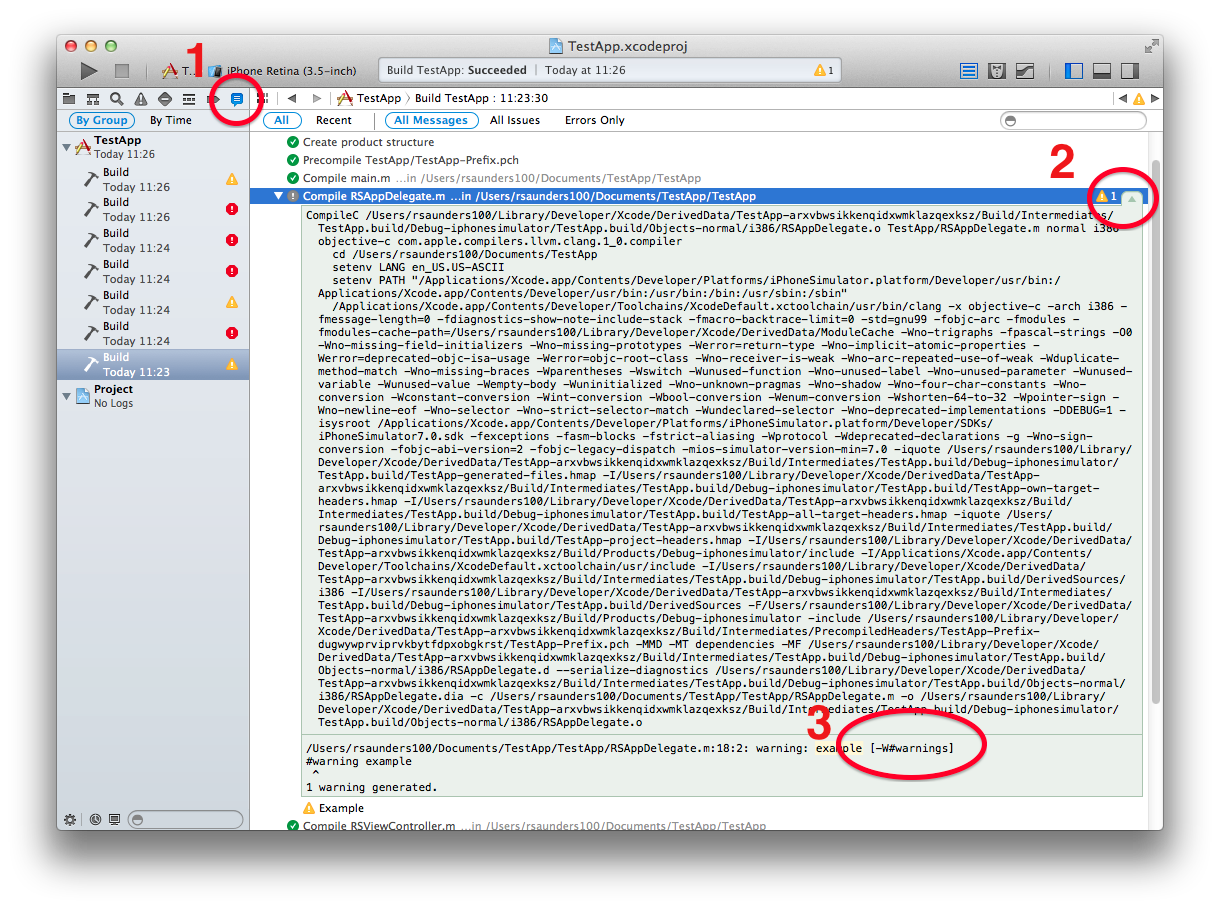Open the Test navigator diamond icon

pyautogui.click(x=165, y=99)
